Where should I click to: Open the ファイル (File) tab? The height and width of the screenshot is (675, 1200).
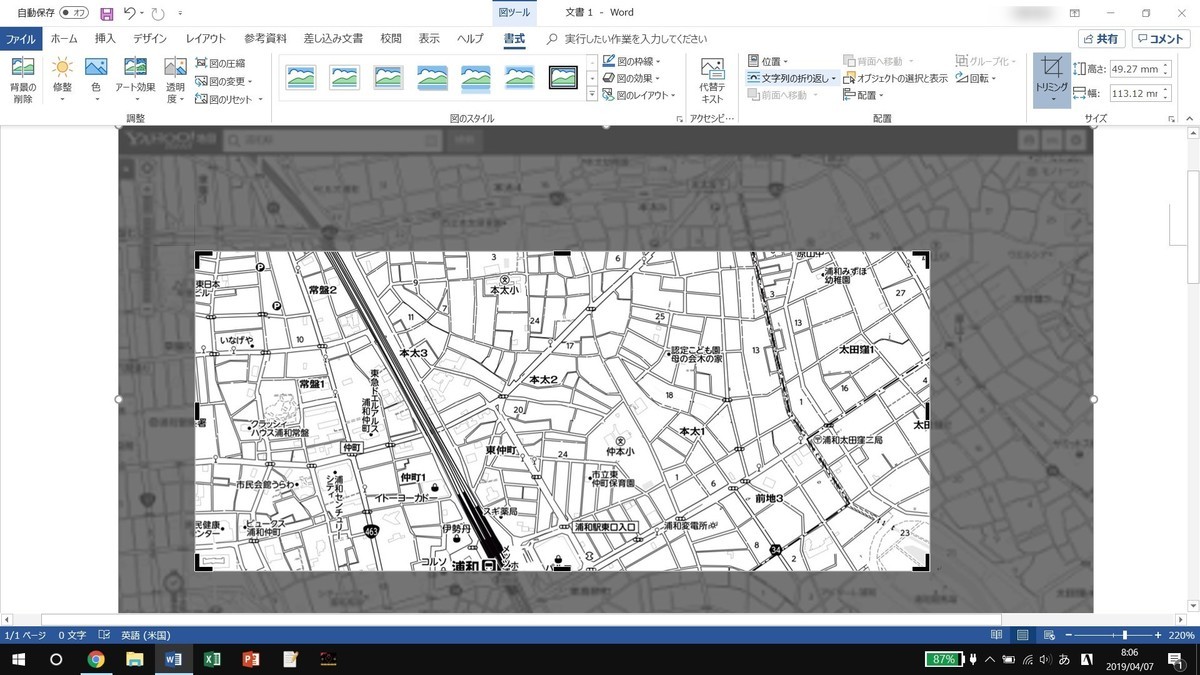[20, 39]
